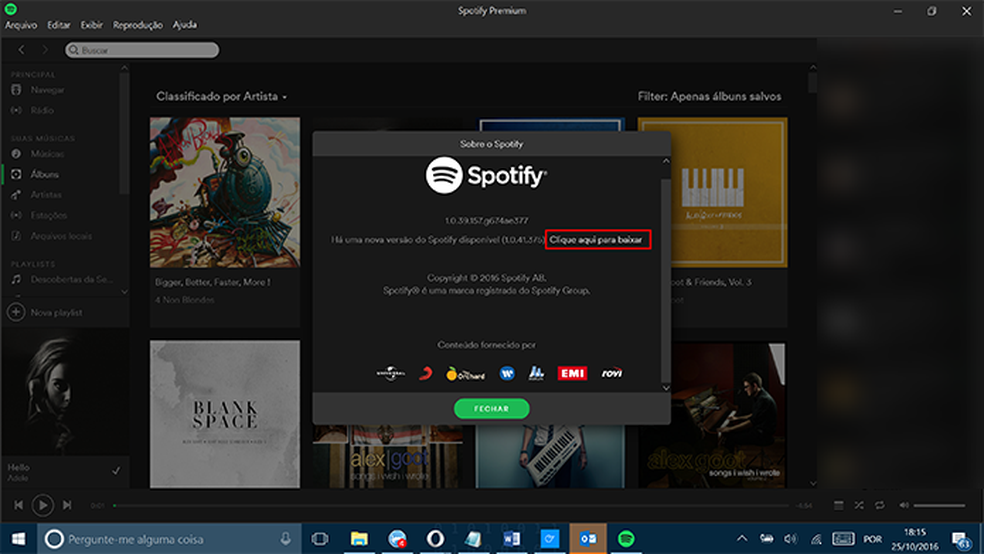Open Outlook from the taskbar
Viewport: 984px width, 554px height.
pos(588,539)
